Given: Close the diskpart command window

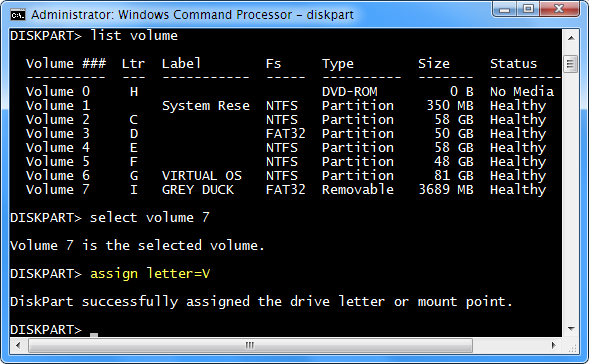Looking at the screenshot, I should point(559,9).
